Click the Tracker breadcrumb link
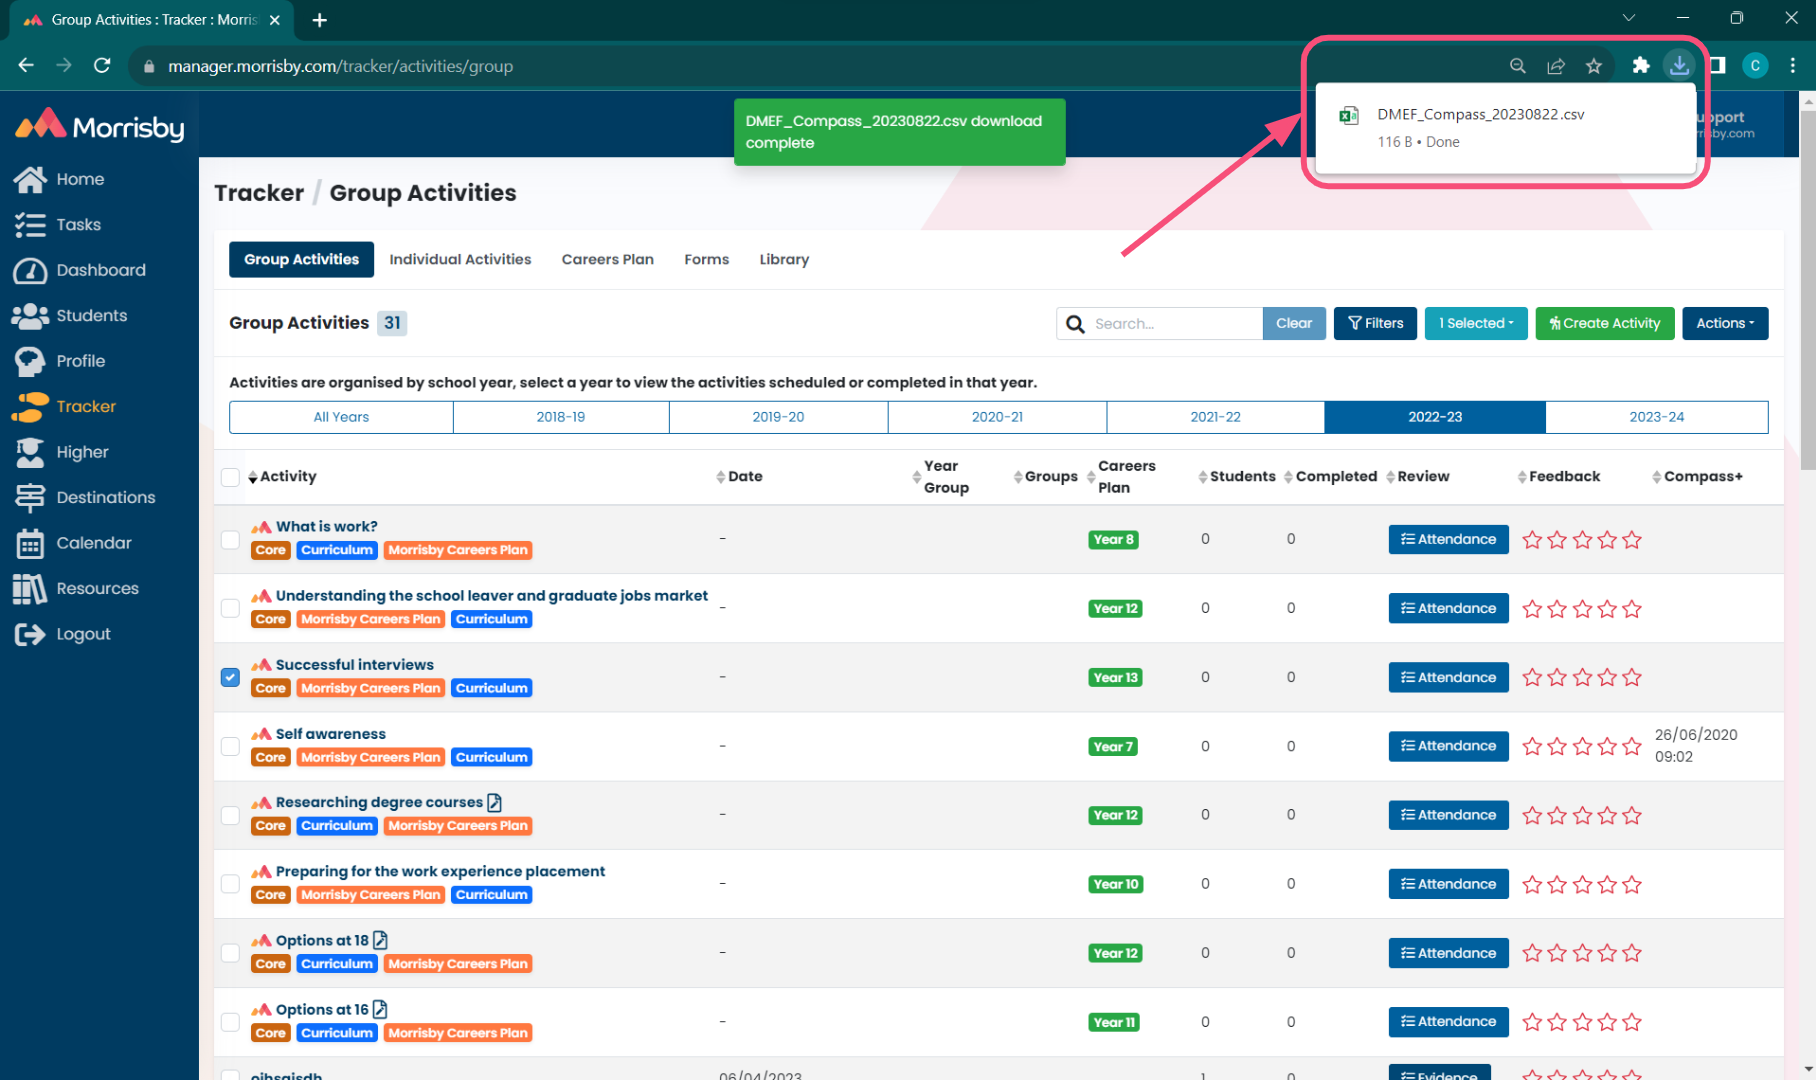1816x1080 pixels. click(x=259, y=193)
